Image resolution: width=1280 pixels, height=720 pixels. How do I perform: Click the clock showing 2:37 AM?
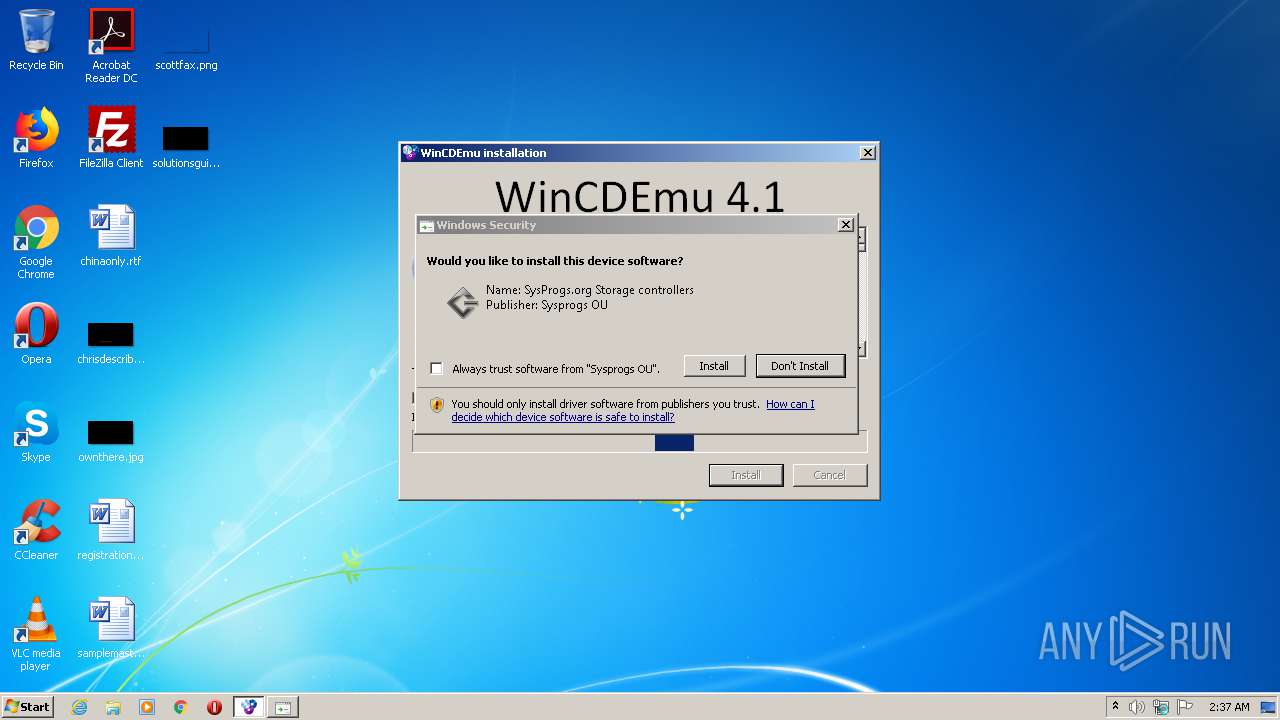[1229, 707]
